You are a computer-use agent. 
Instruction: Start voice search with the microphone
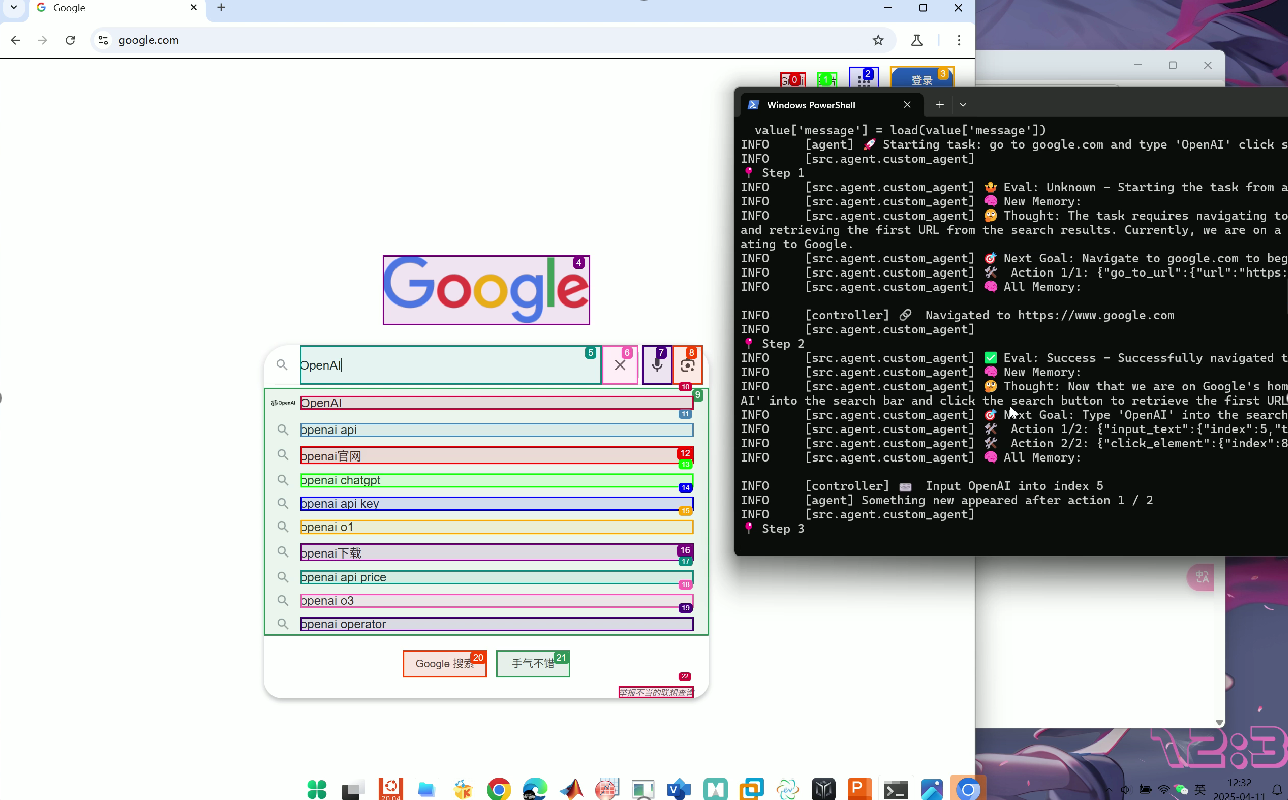(657, 366)
